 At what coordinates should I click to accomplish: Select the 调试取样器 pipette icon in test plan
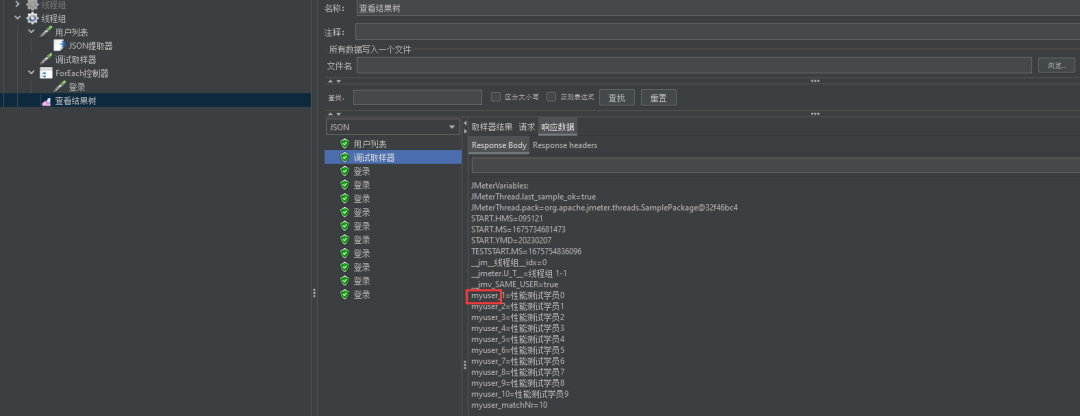coord(45,59)
